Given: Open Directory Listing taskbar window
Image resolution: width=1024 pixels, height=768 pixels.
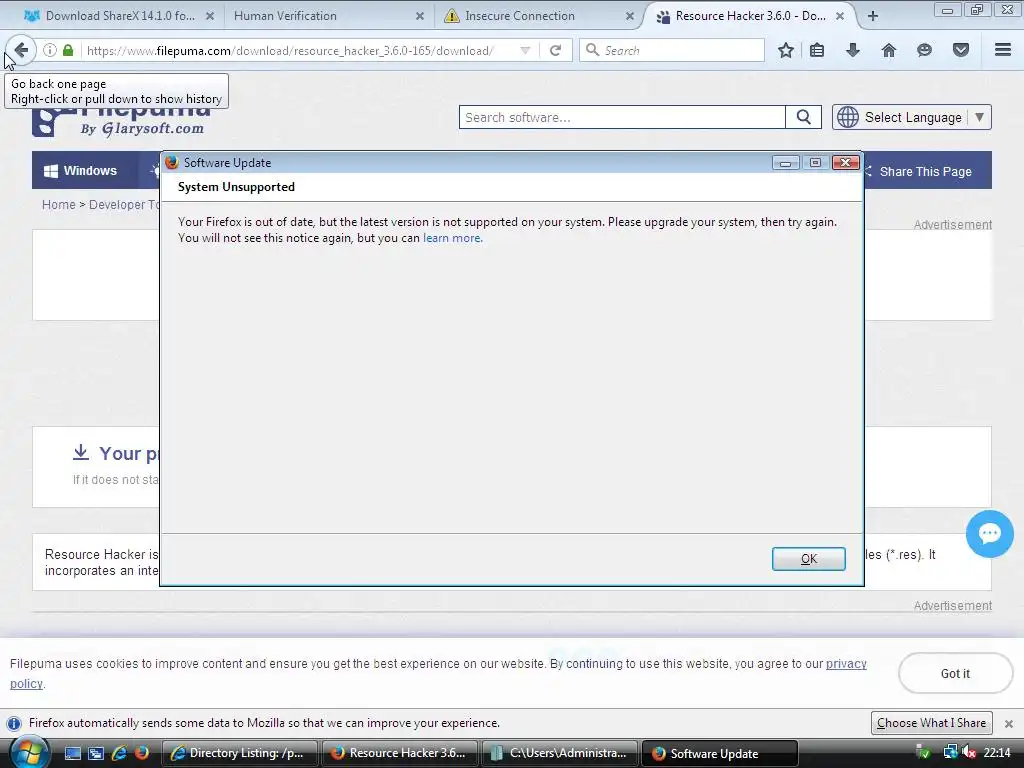Looking at the screenshot, I should [x=239, y=753].
